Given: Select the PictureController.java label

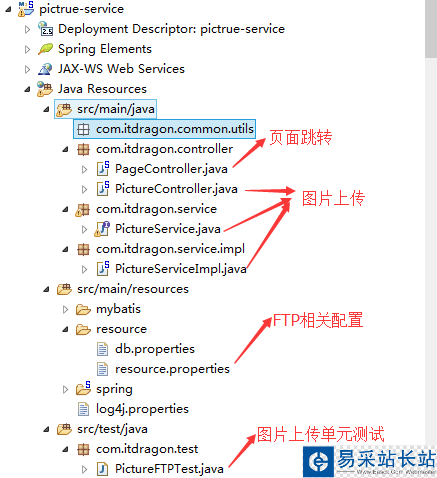Looking at the screenshot, I should click(176, 189).
